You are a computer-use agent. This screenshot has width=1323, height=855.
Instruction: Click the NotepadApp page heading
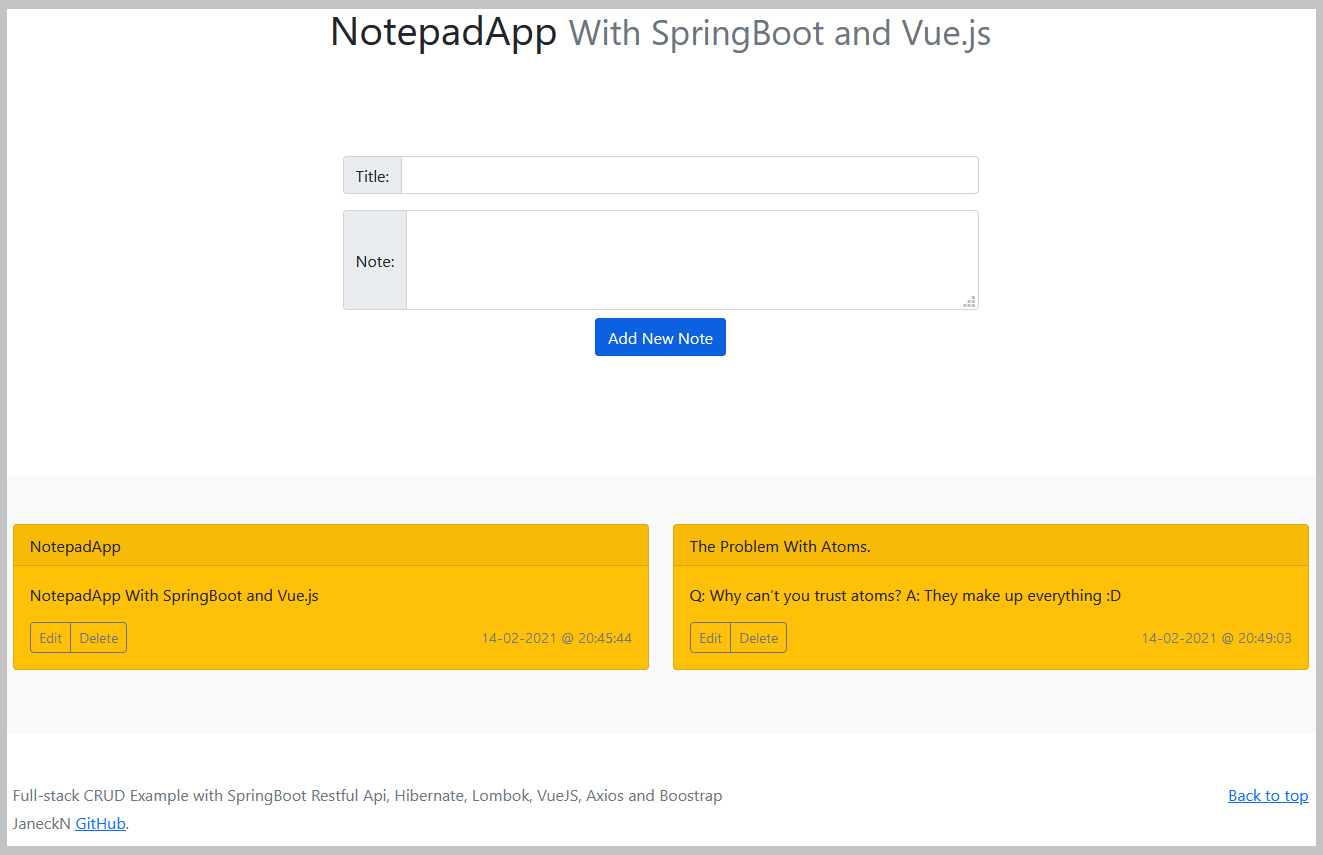coord(443,33)
